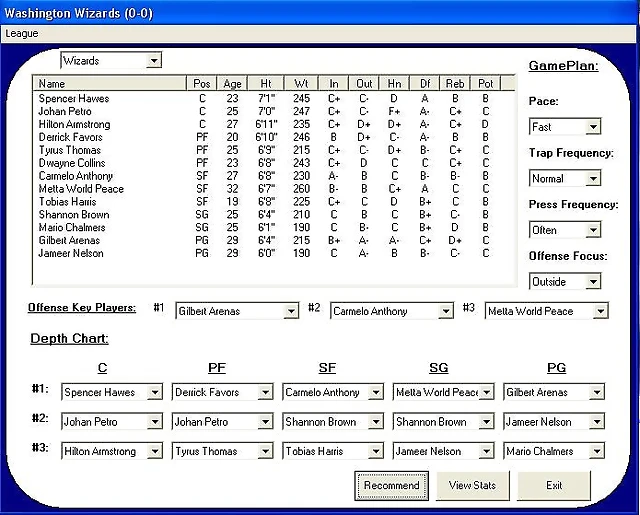Sort roster by Name column header
This screenshot has width=640, height=515.
coord(109,84)
